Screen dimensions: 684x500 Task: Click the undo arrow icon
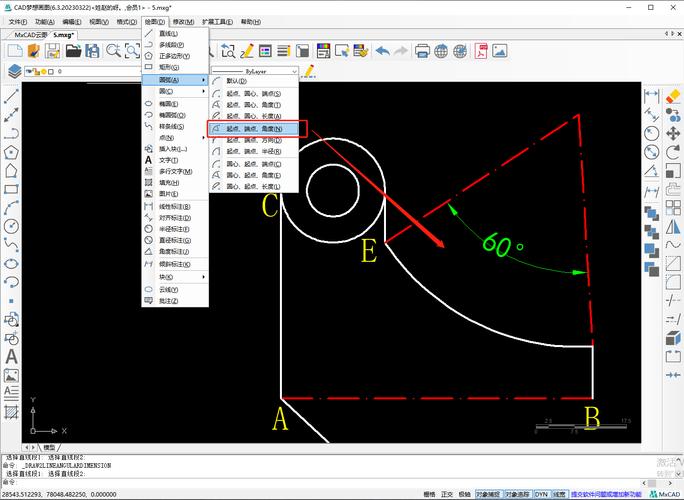click(x=383, y=50)
